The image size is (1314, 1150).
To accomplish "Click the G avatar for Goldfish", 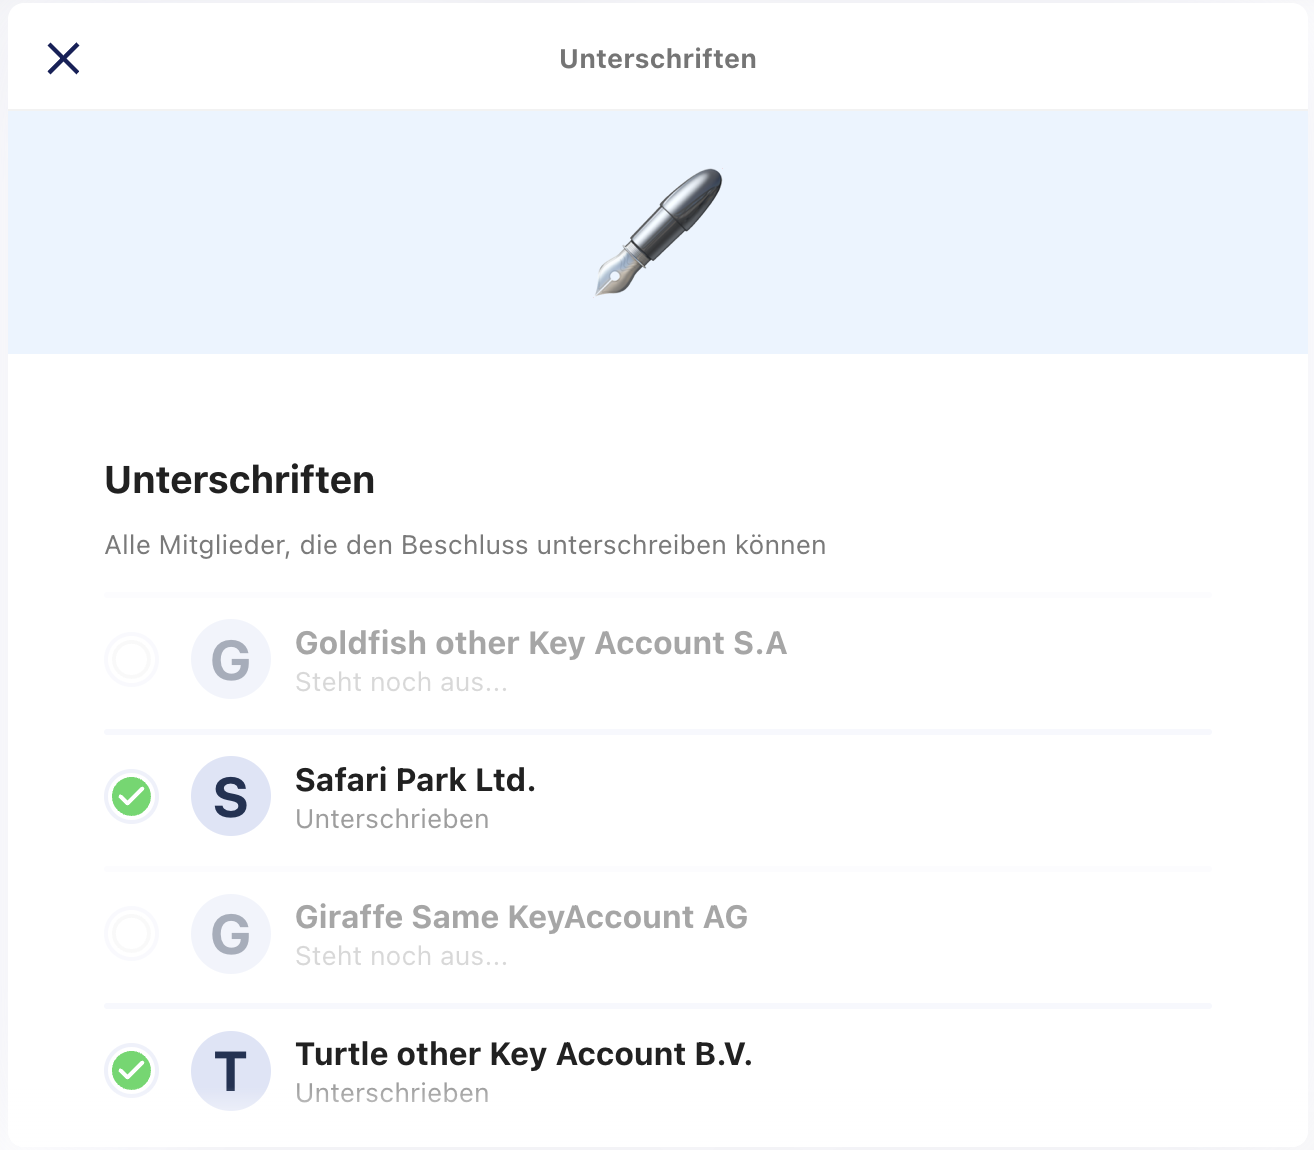I will 231,660.
